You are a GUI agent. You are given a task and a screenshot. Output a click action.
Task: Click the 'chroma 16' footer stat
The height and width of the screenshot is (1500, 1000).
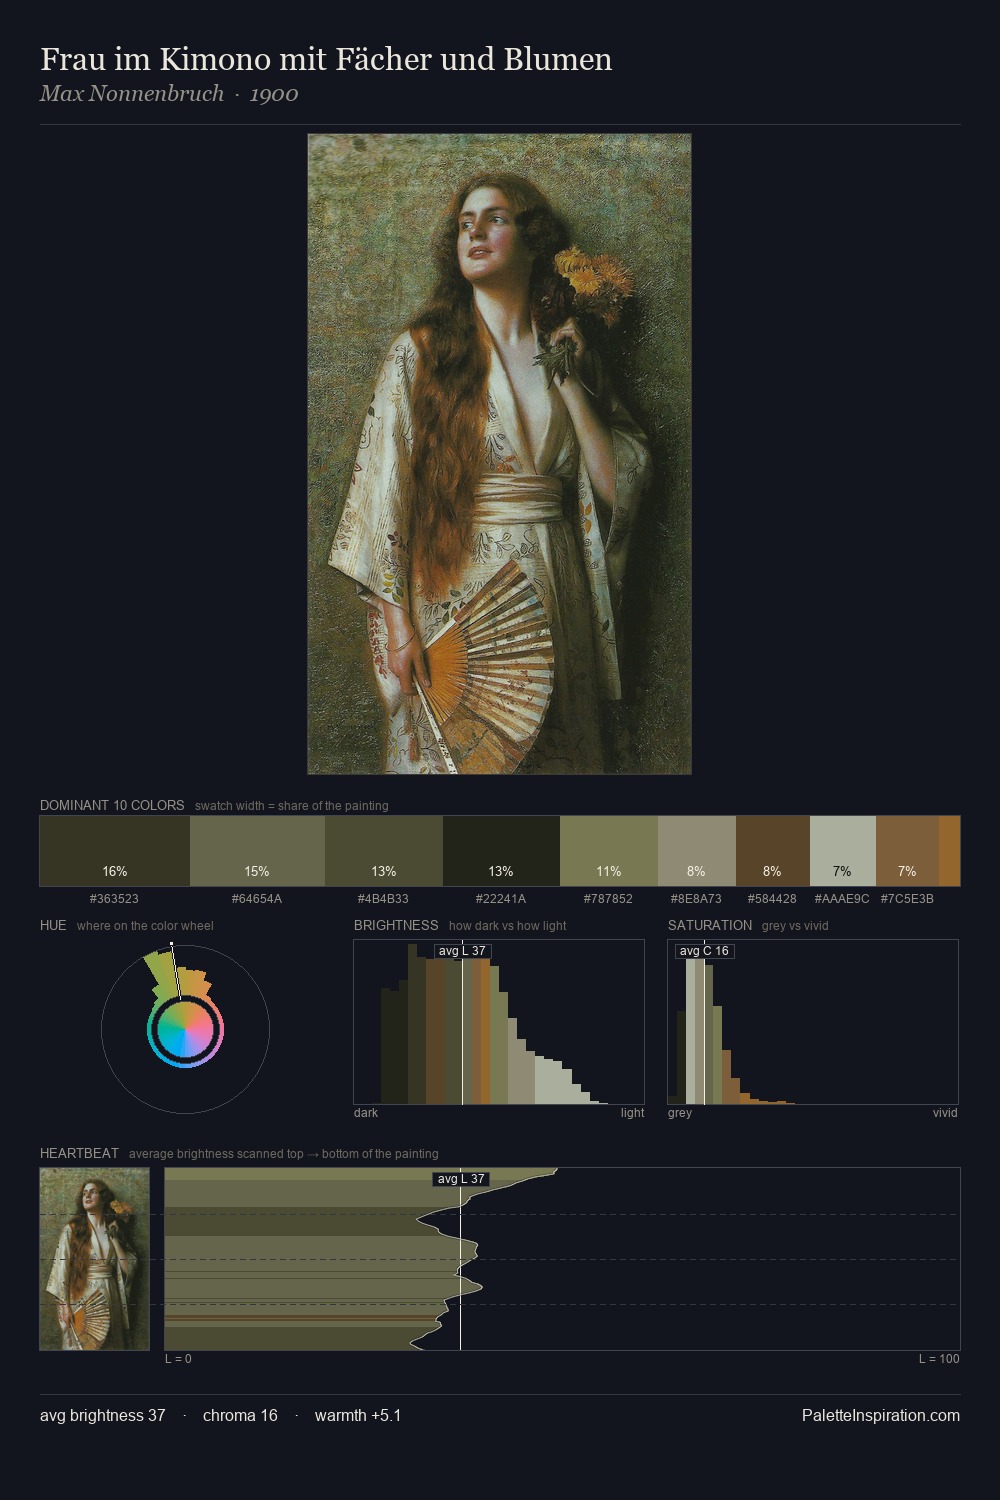[x=240, y=1415]
